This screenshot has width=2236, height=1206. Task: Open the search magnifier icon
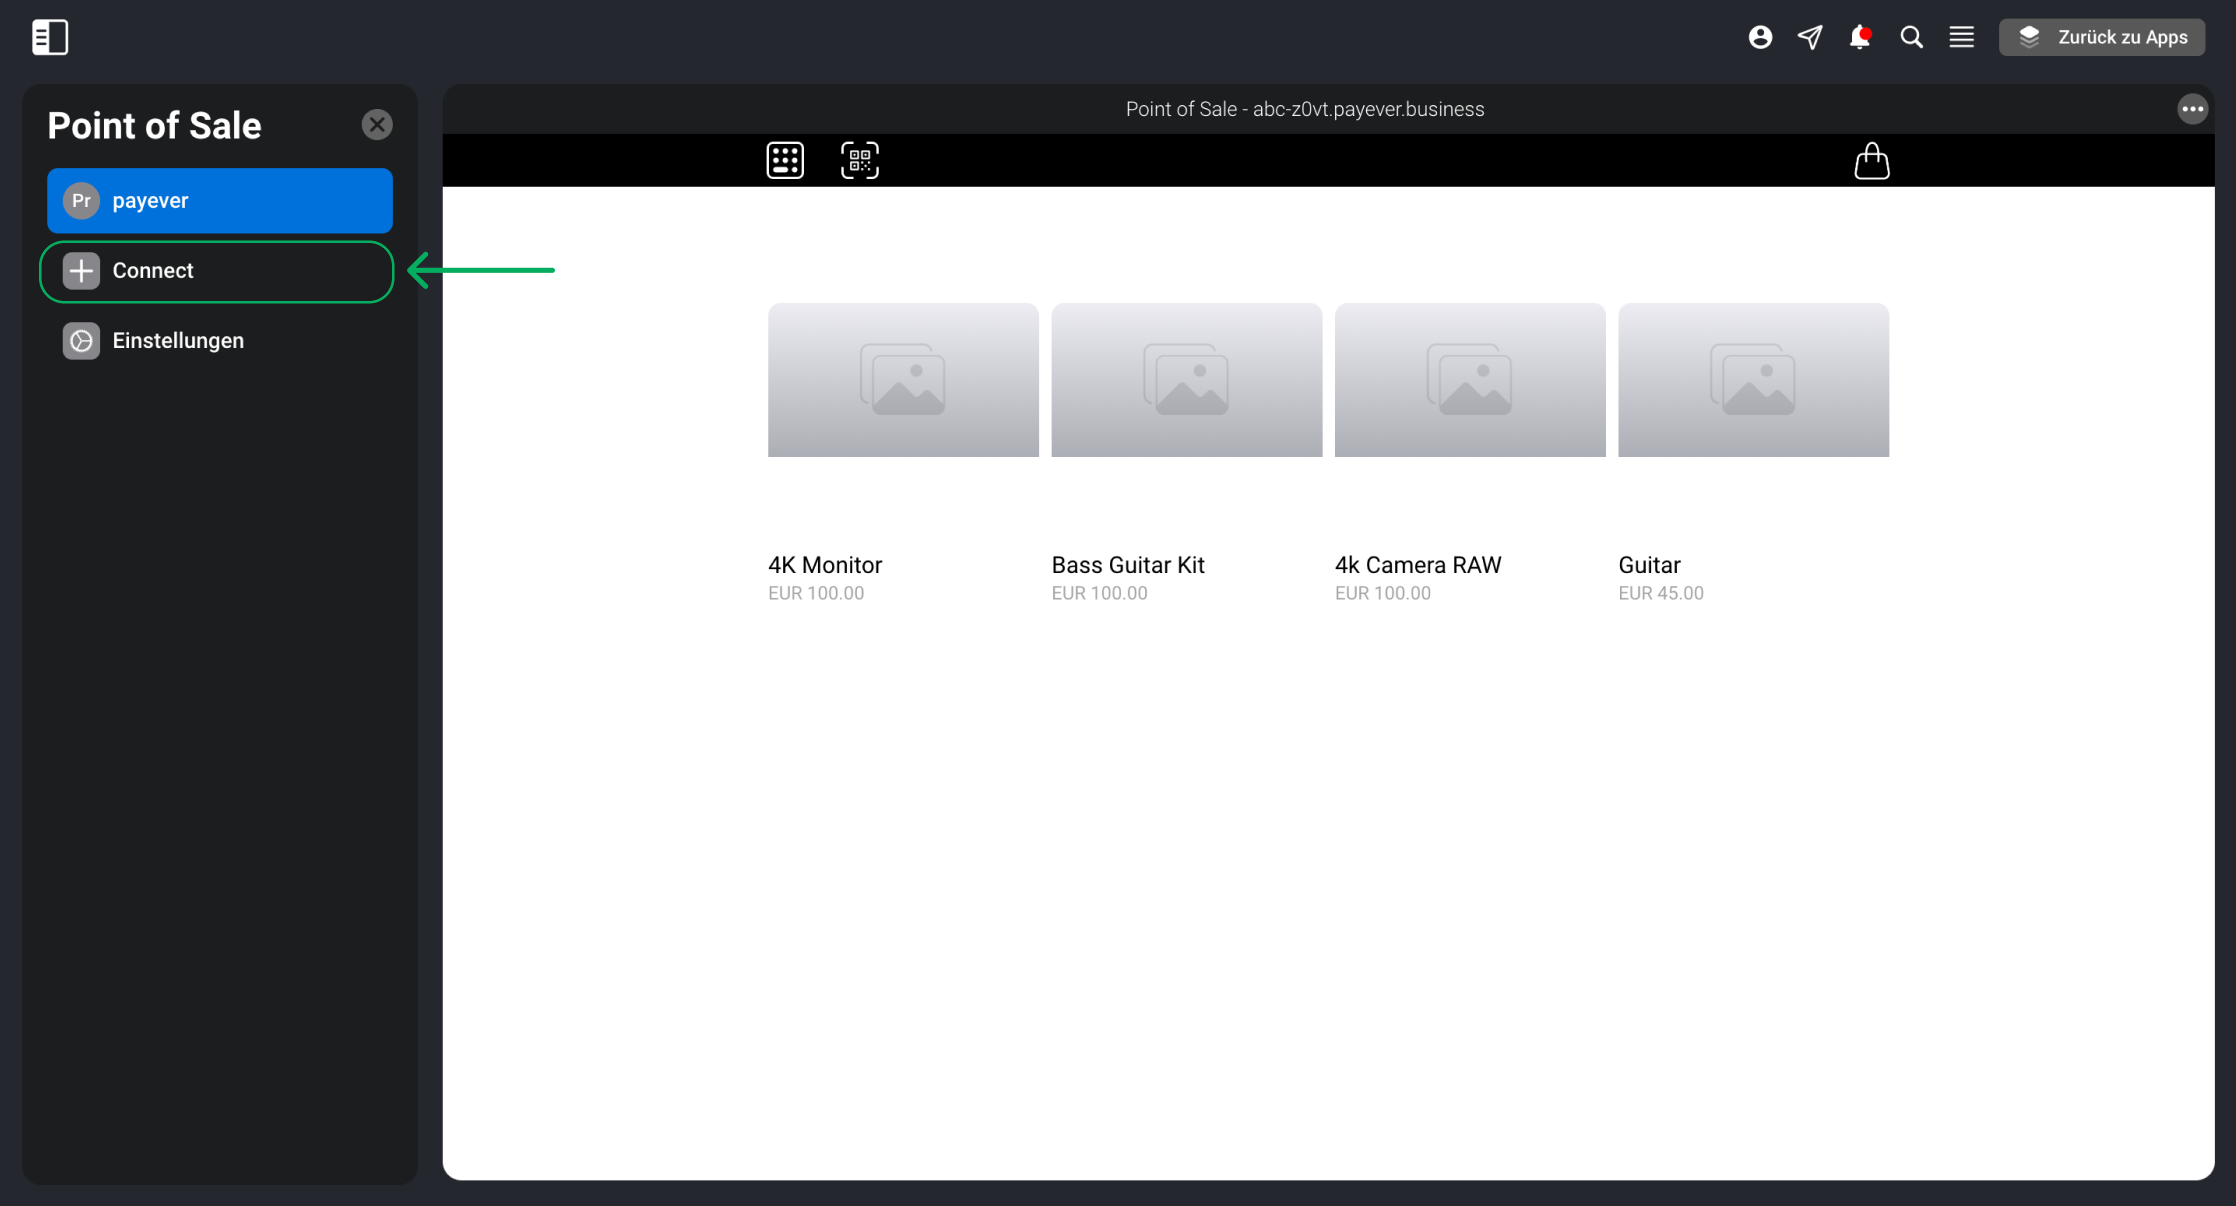[1911, 37]
